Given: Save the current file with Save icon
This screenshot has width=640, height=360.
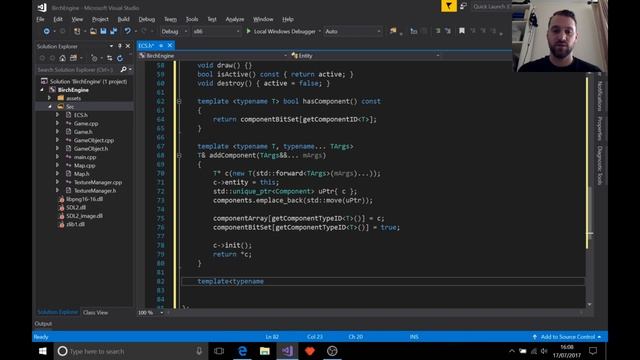Looking at the screenshot, I should (103, 31).
